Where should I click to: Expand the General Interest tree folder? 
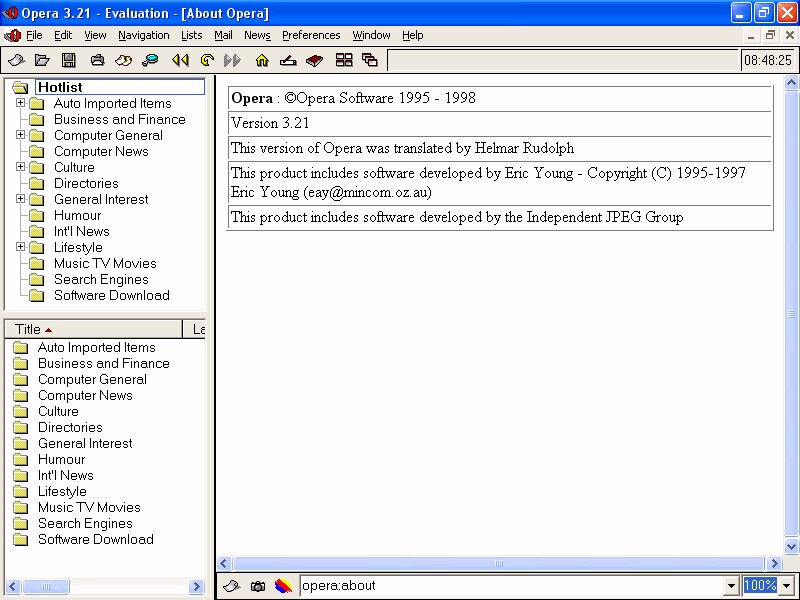(x=20, y=198)
